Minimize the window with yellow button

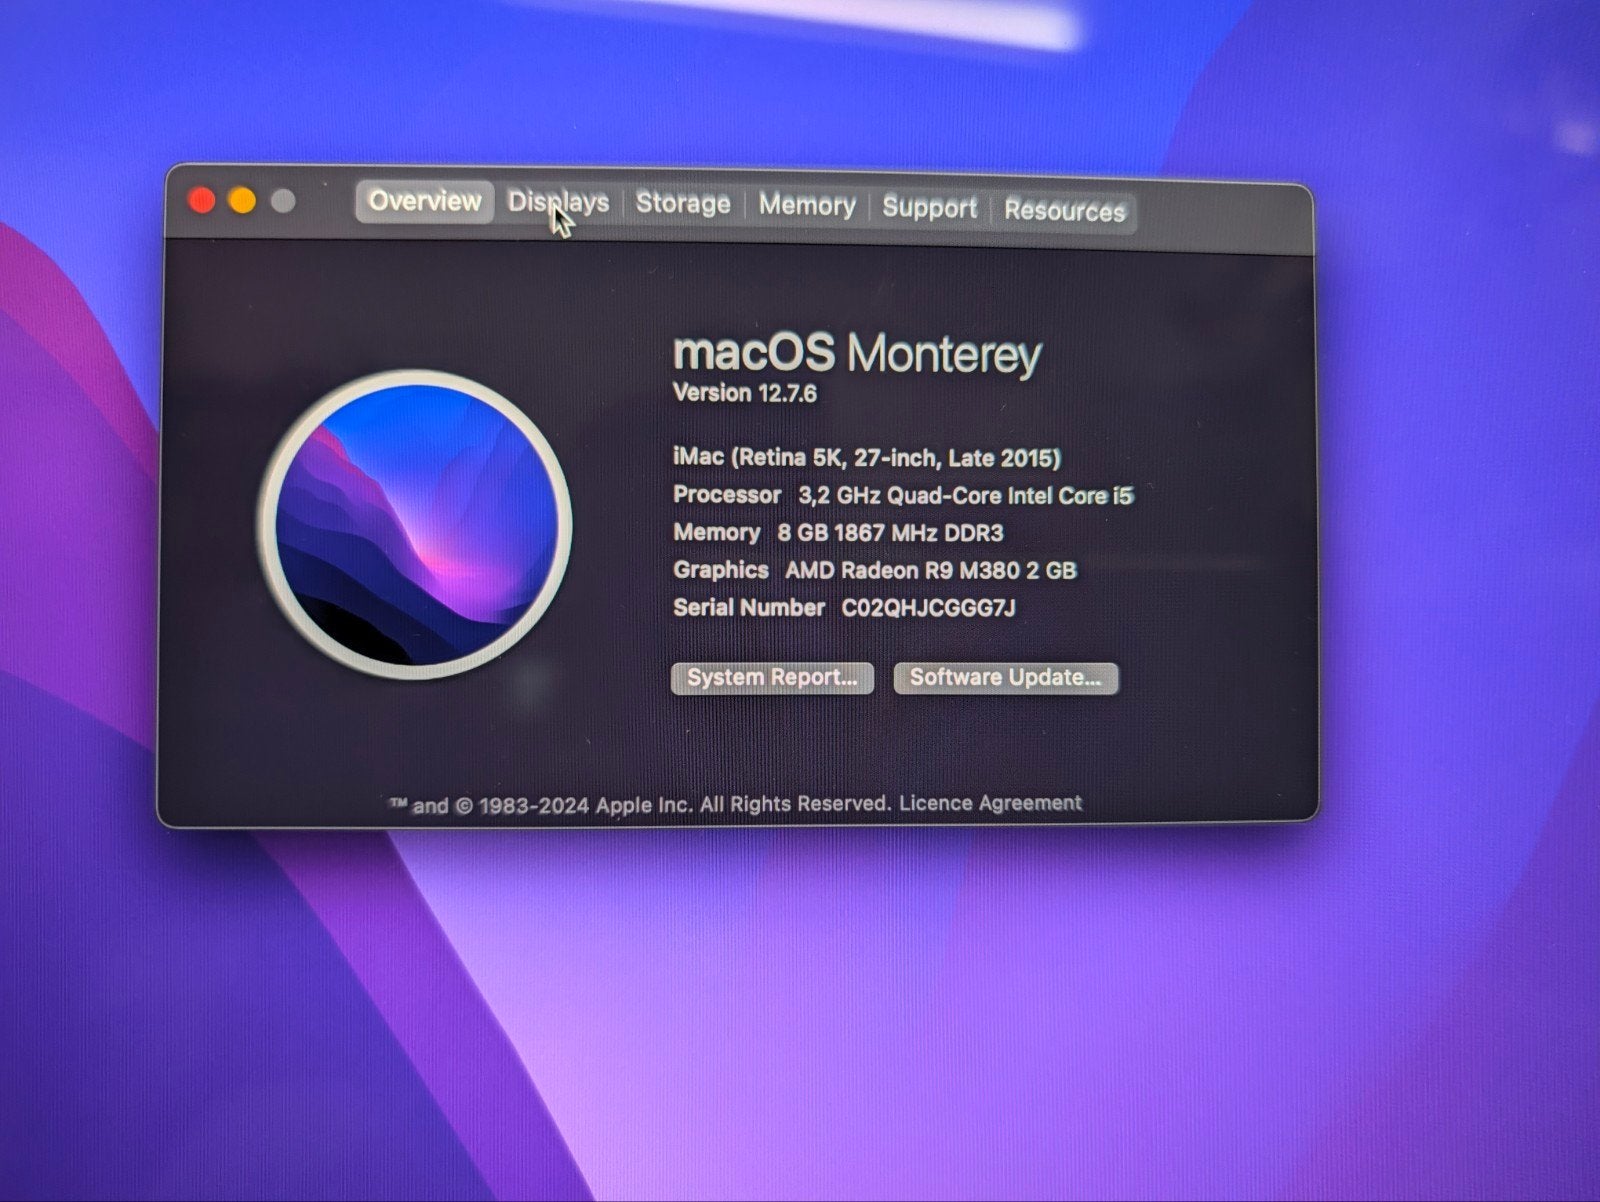242,201
